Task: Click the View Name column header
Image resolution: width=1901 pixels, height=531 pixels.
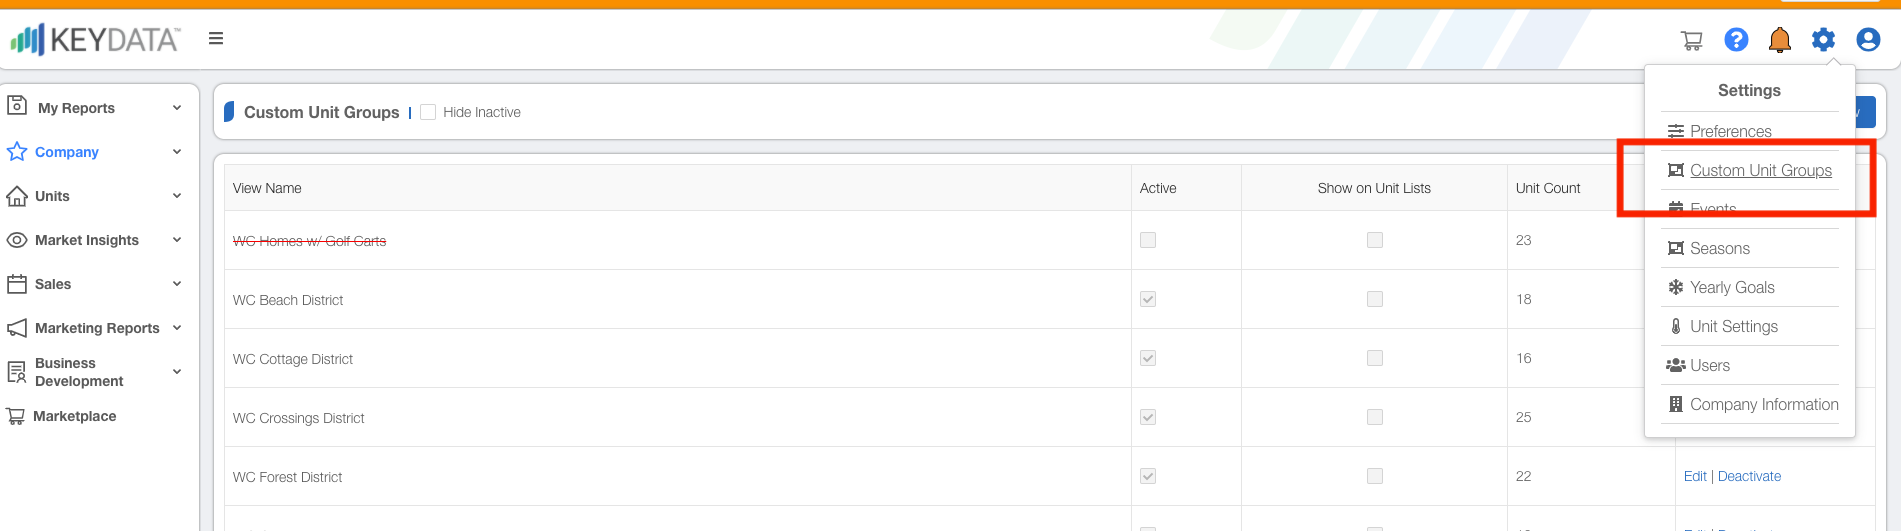Action: pos(267,188)
